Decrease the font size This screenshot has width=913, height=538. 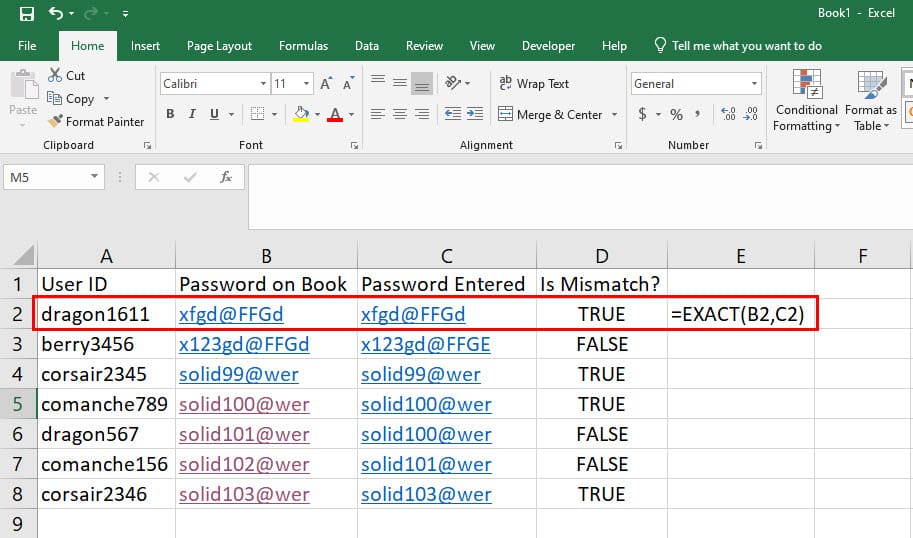pyautogui.click(x=348, y=84)
